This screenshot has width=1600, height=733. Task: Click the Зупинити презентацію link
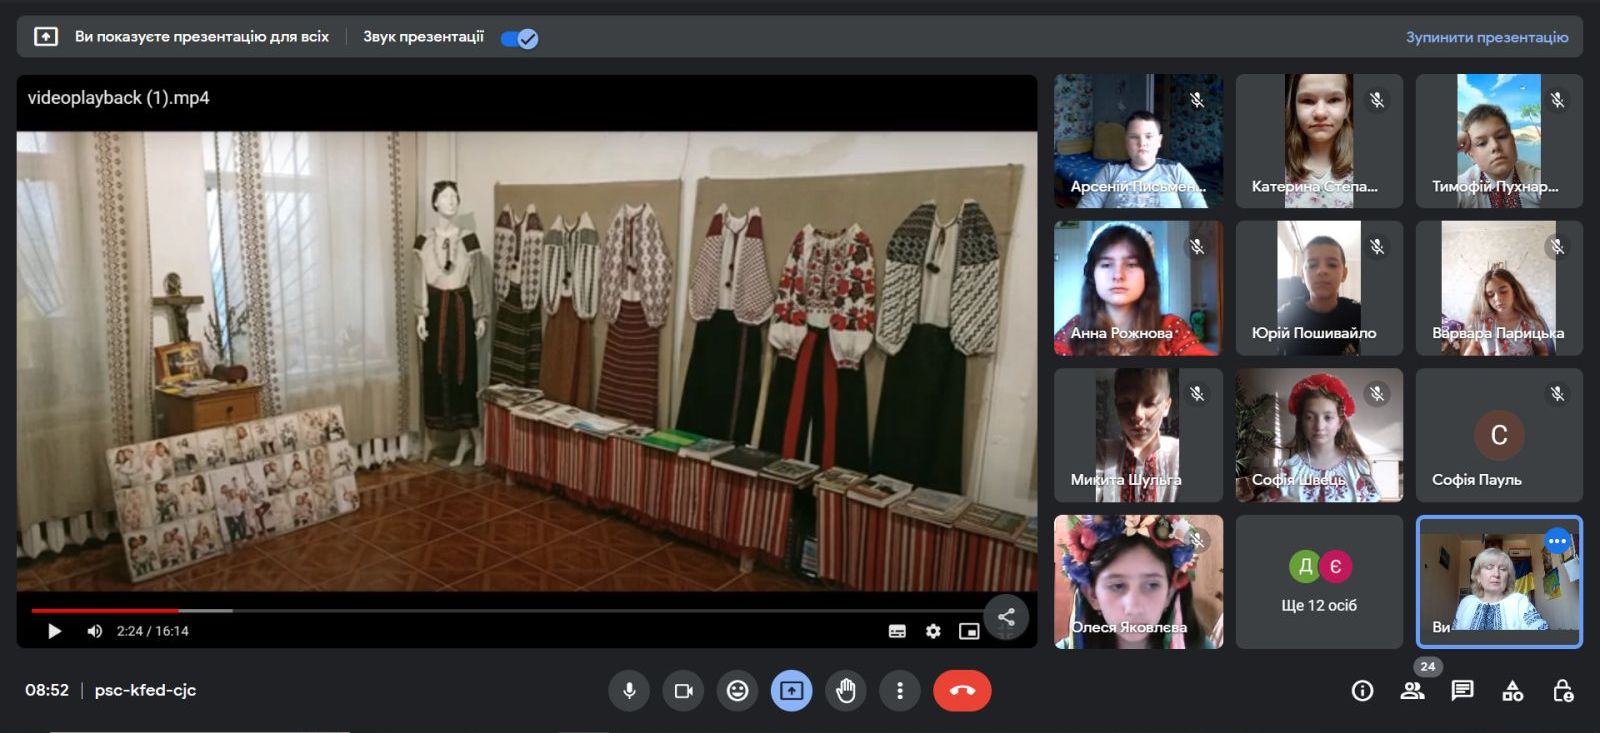pyautogui.click(x=1486, y=37)
